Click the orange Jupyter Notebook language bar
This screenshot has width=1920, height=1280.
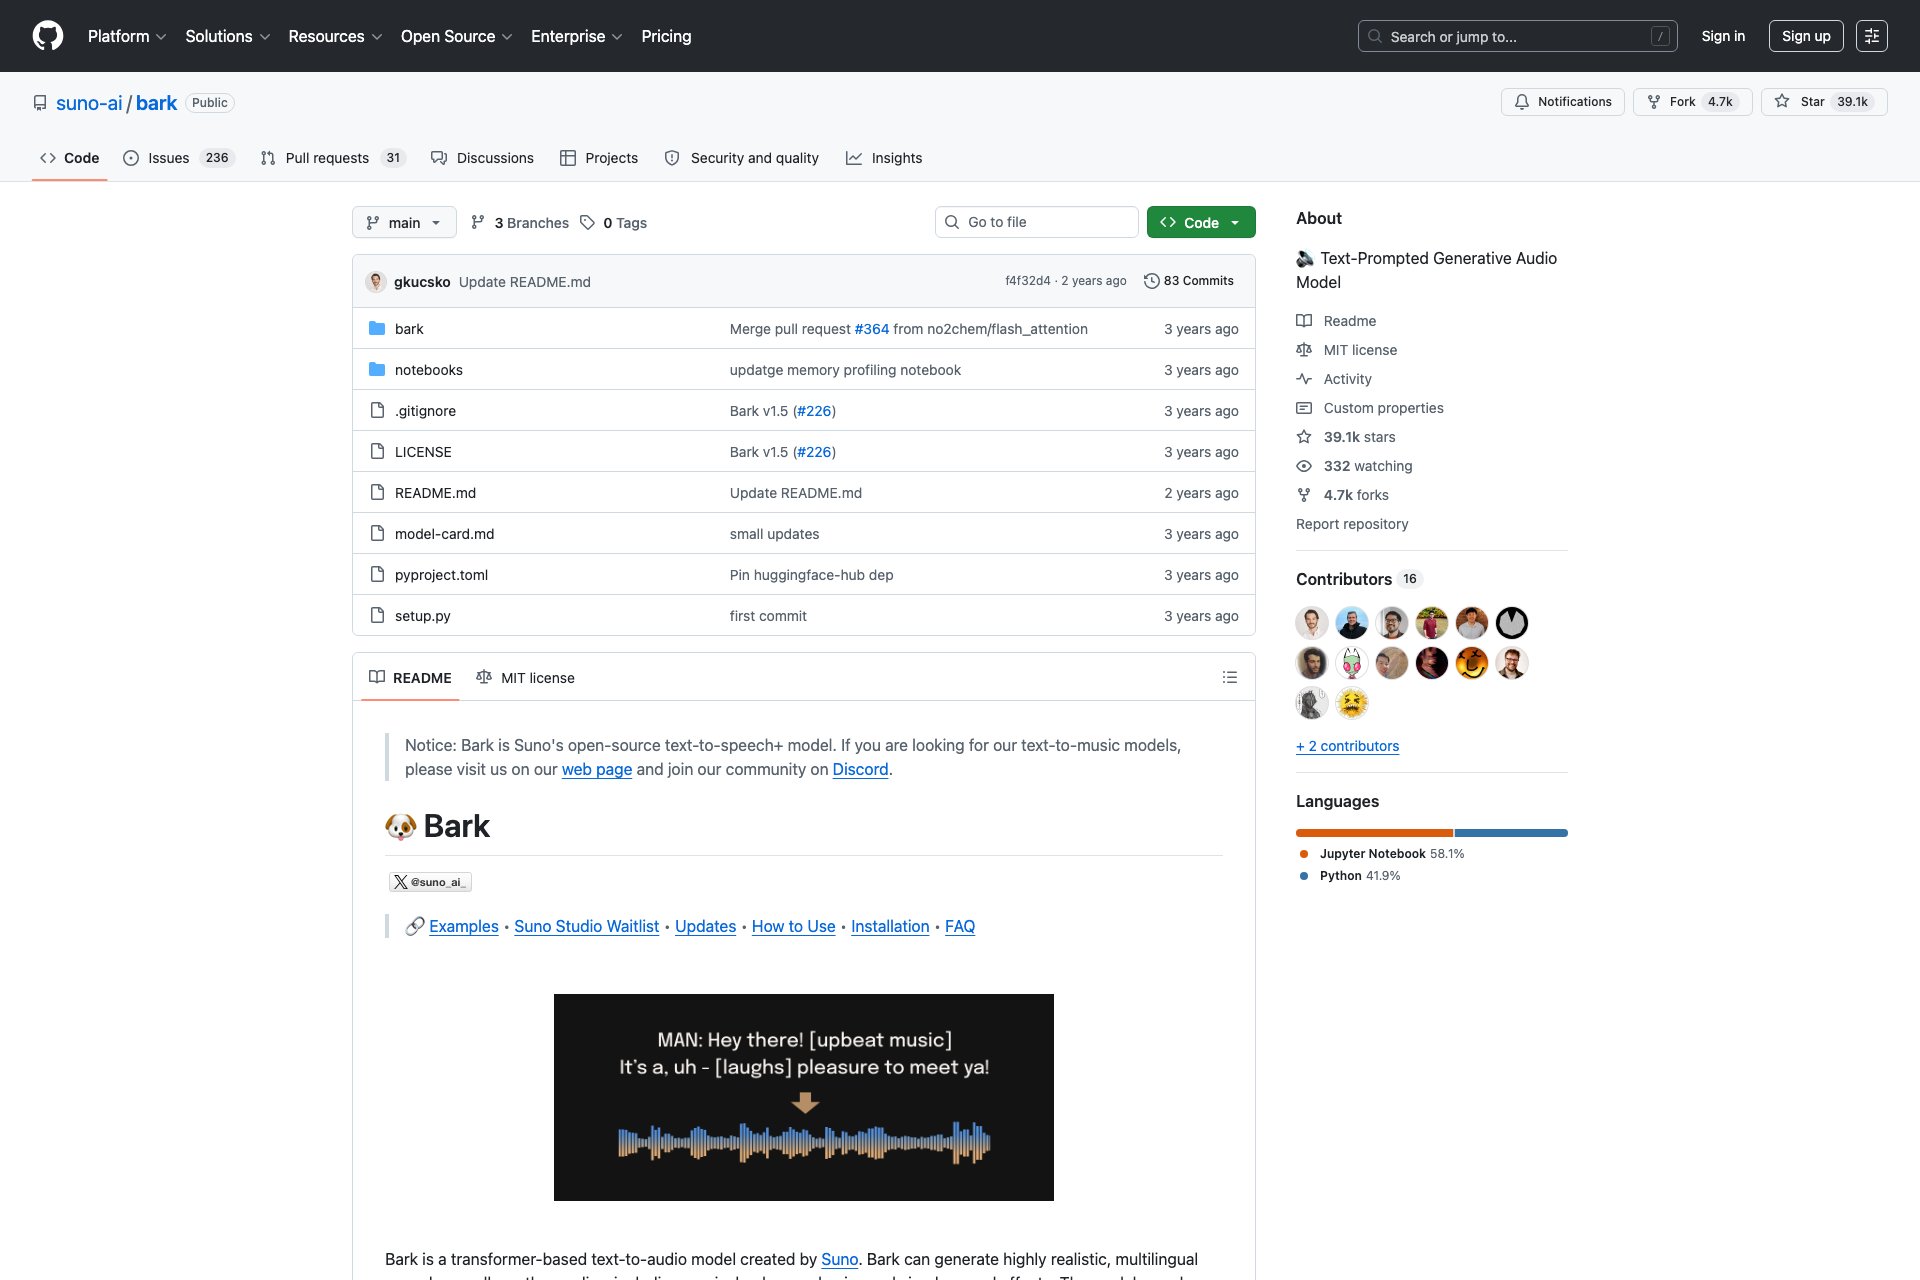1373,833
